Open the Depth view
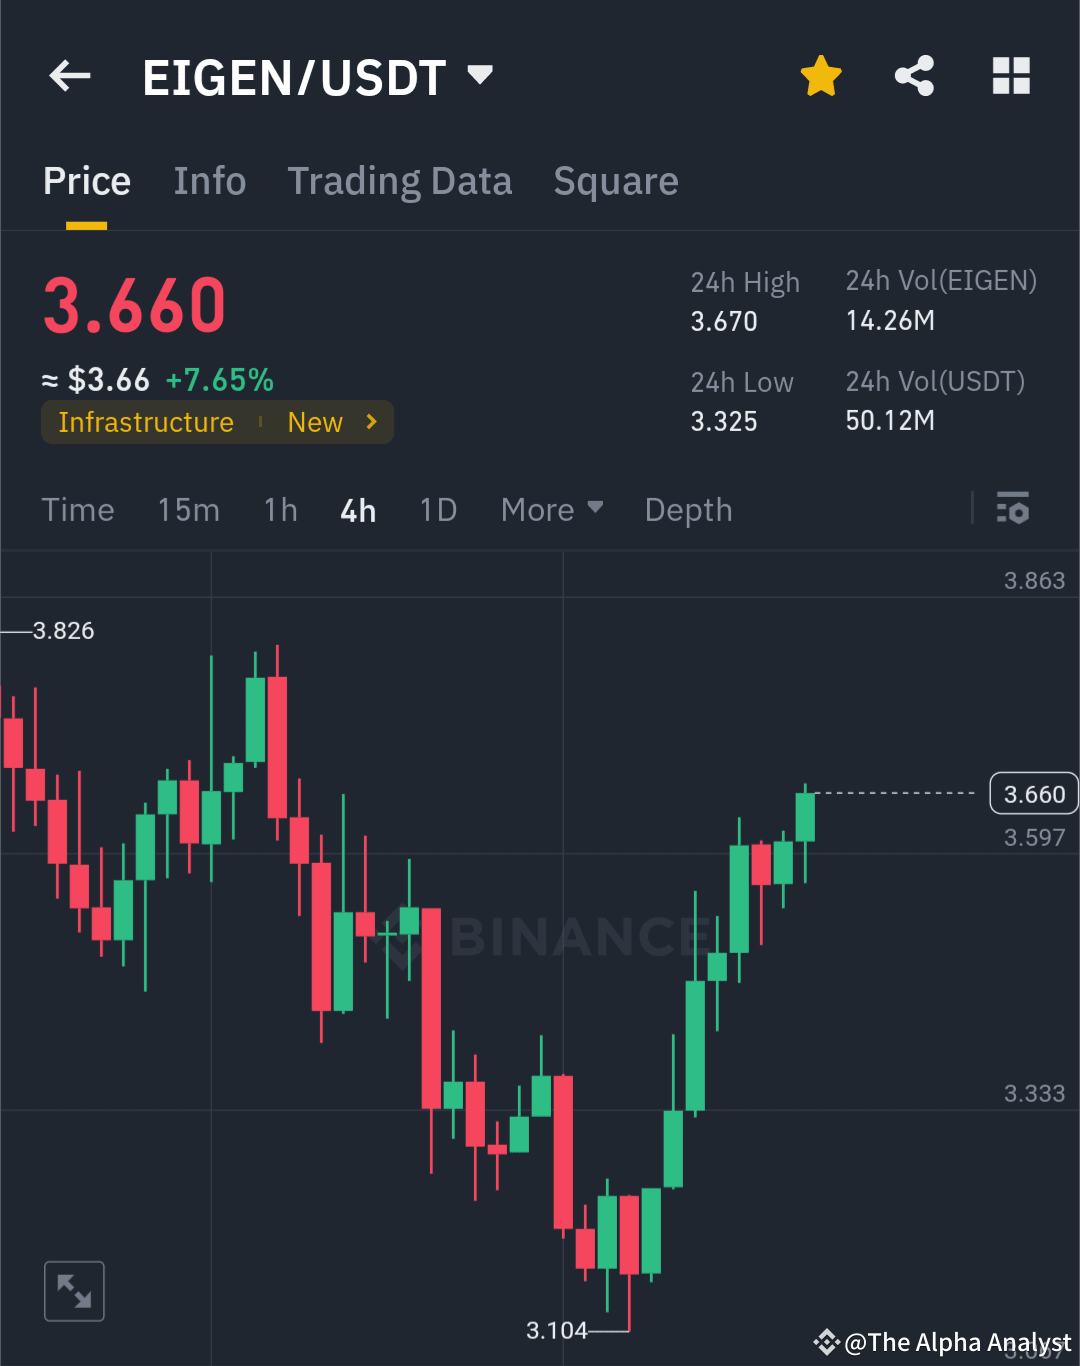The height and width of the screenshot is (1366, 1080). tap(688, 509)
